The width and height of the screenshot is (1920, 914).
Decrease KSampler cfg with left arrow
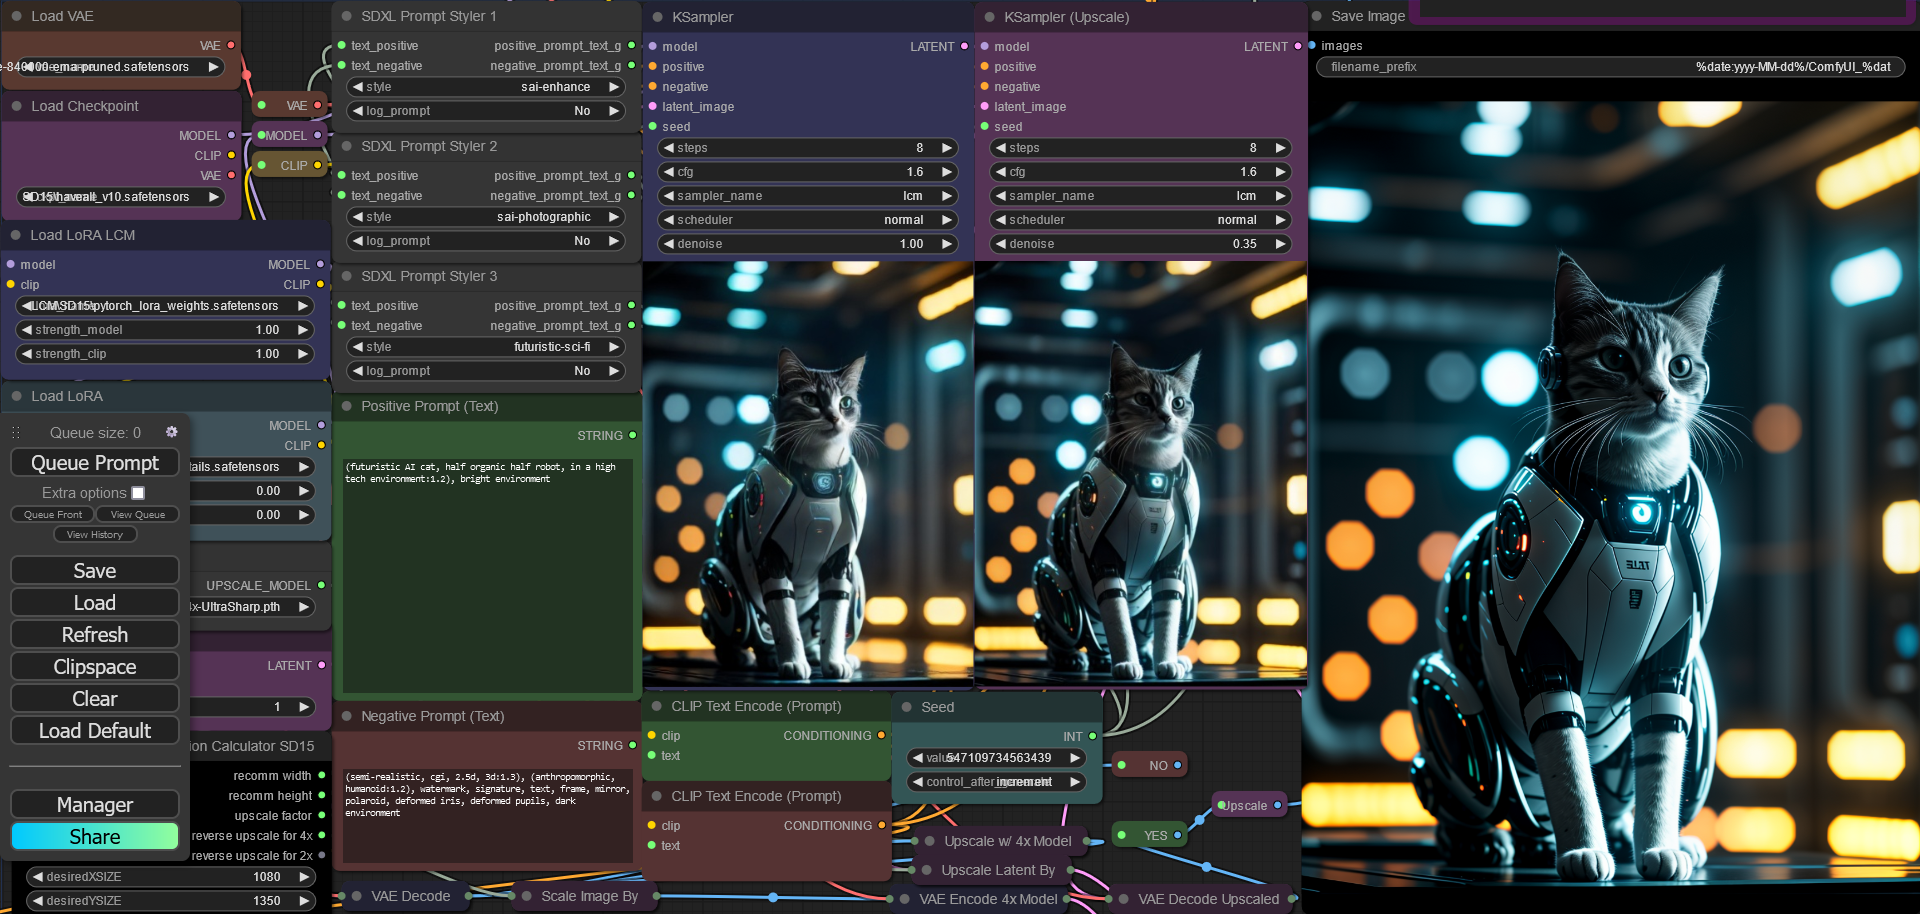tap(669, 172)
